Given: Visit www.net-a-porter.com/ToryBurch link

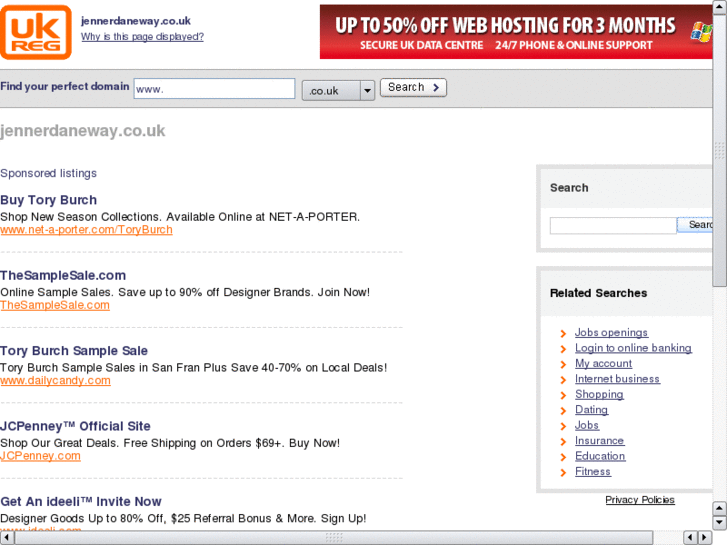Looking at the screenshot, I should pos(86,230).
